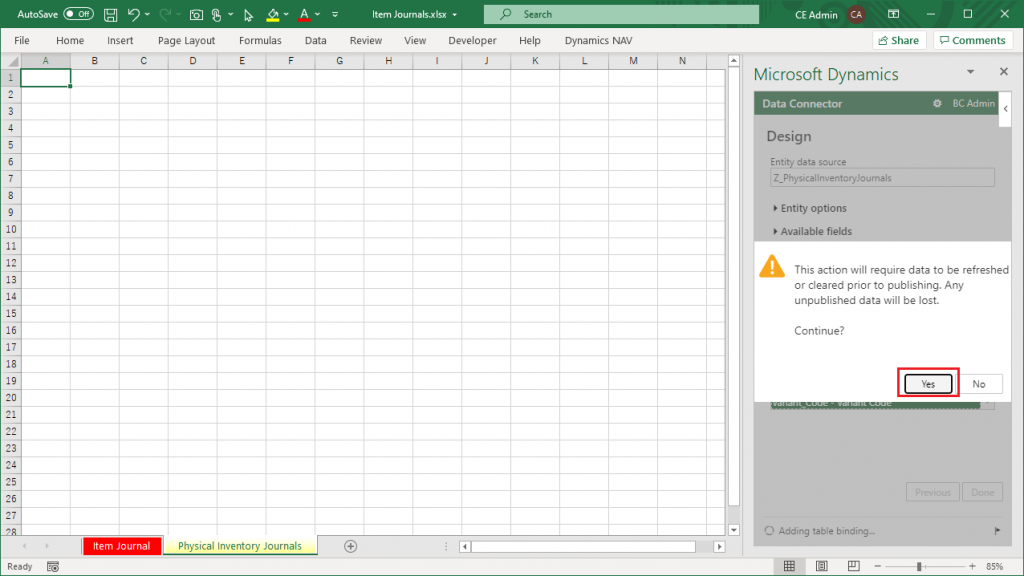Click the zoom out minus button

coord(878,566)
